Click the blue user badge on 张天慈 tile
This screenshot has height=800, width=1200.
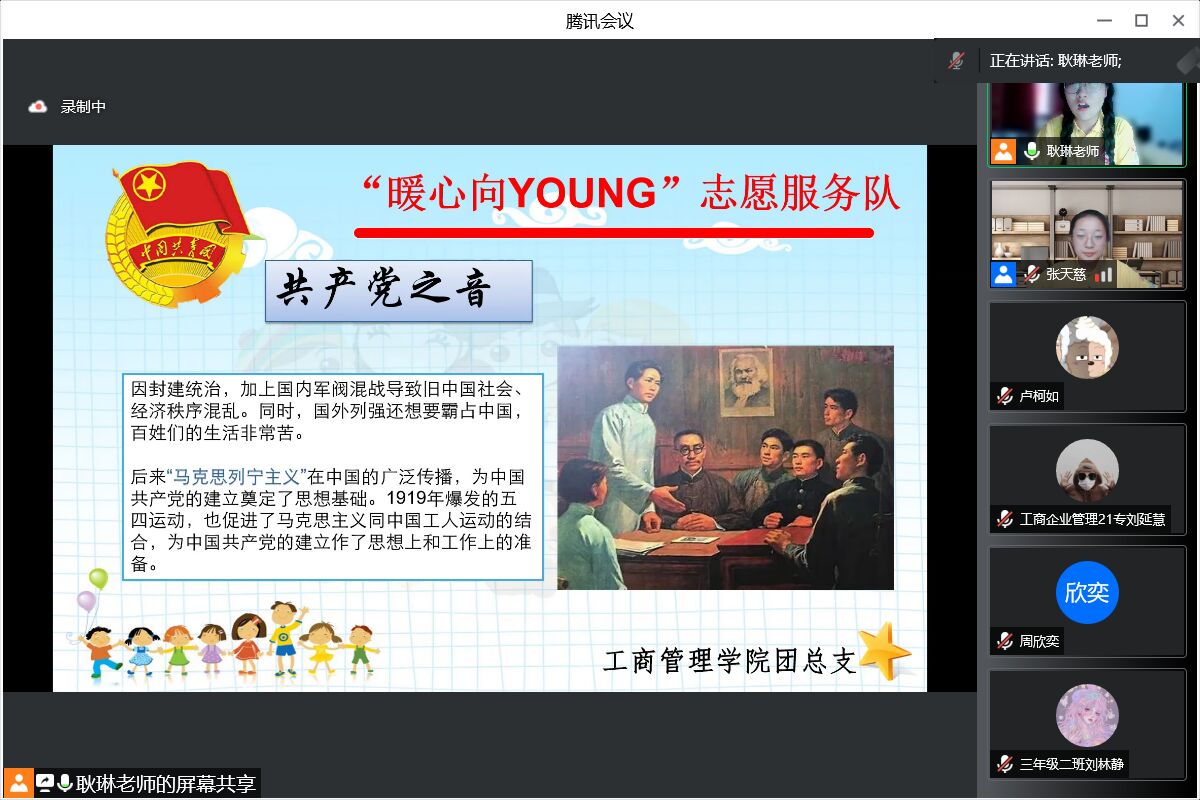[1003, 274]
